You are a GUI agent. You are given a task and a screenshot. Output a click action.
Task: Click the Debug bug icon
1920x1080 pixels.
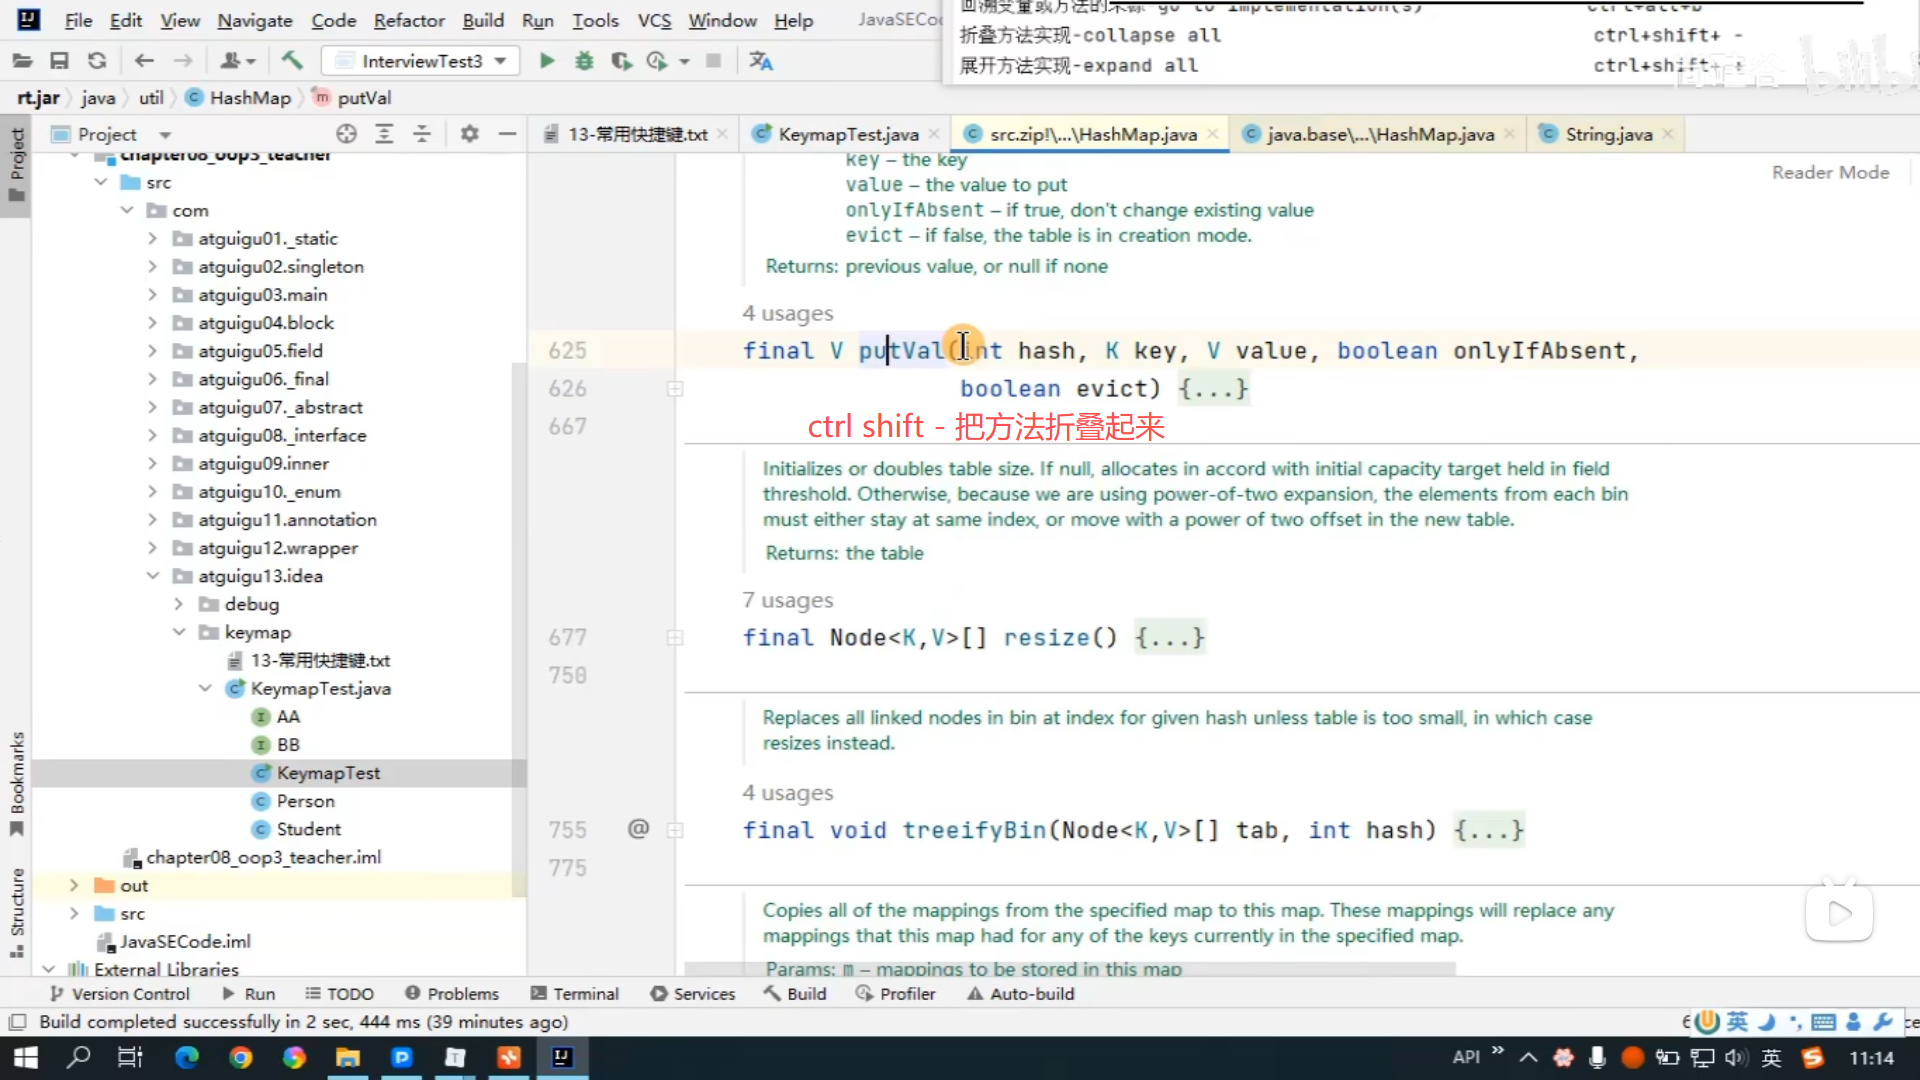tap(584, 61)
